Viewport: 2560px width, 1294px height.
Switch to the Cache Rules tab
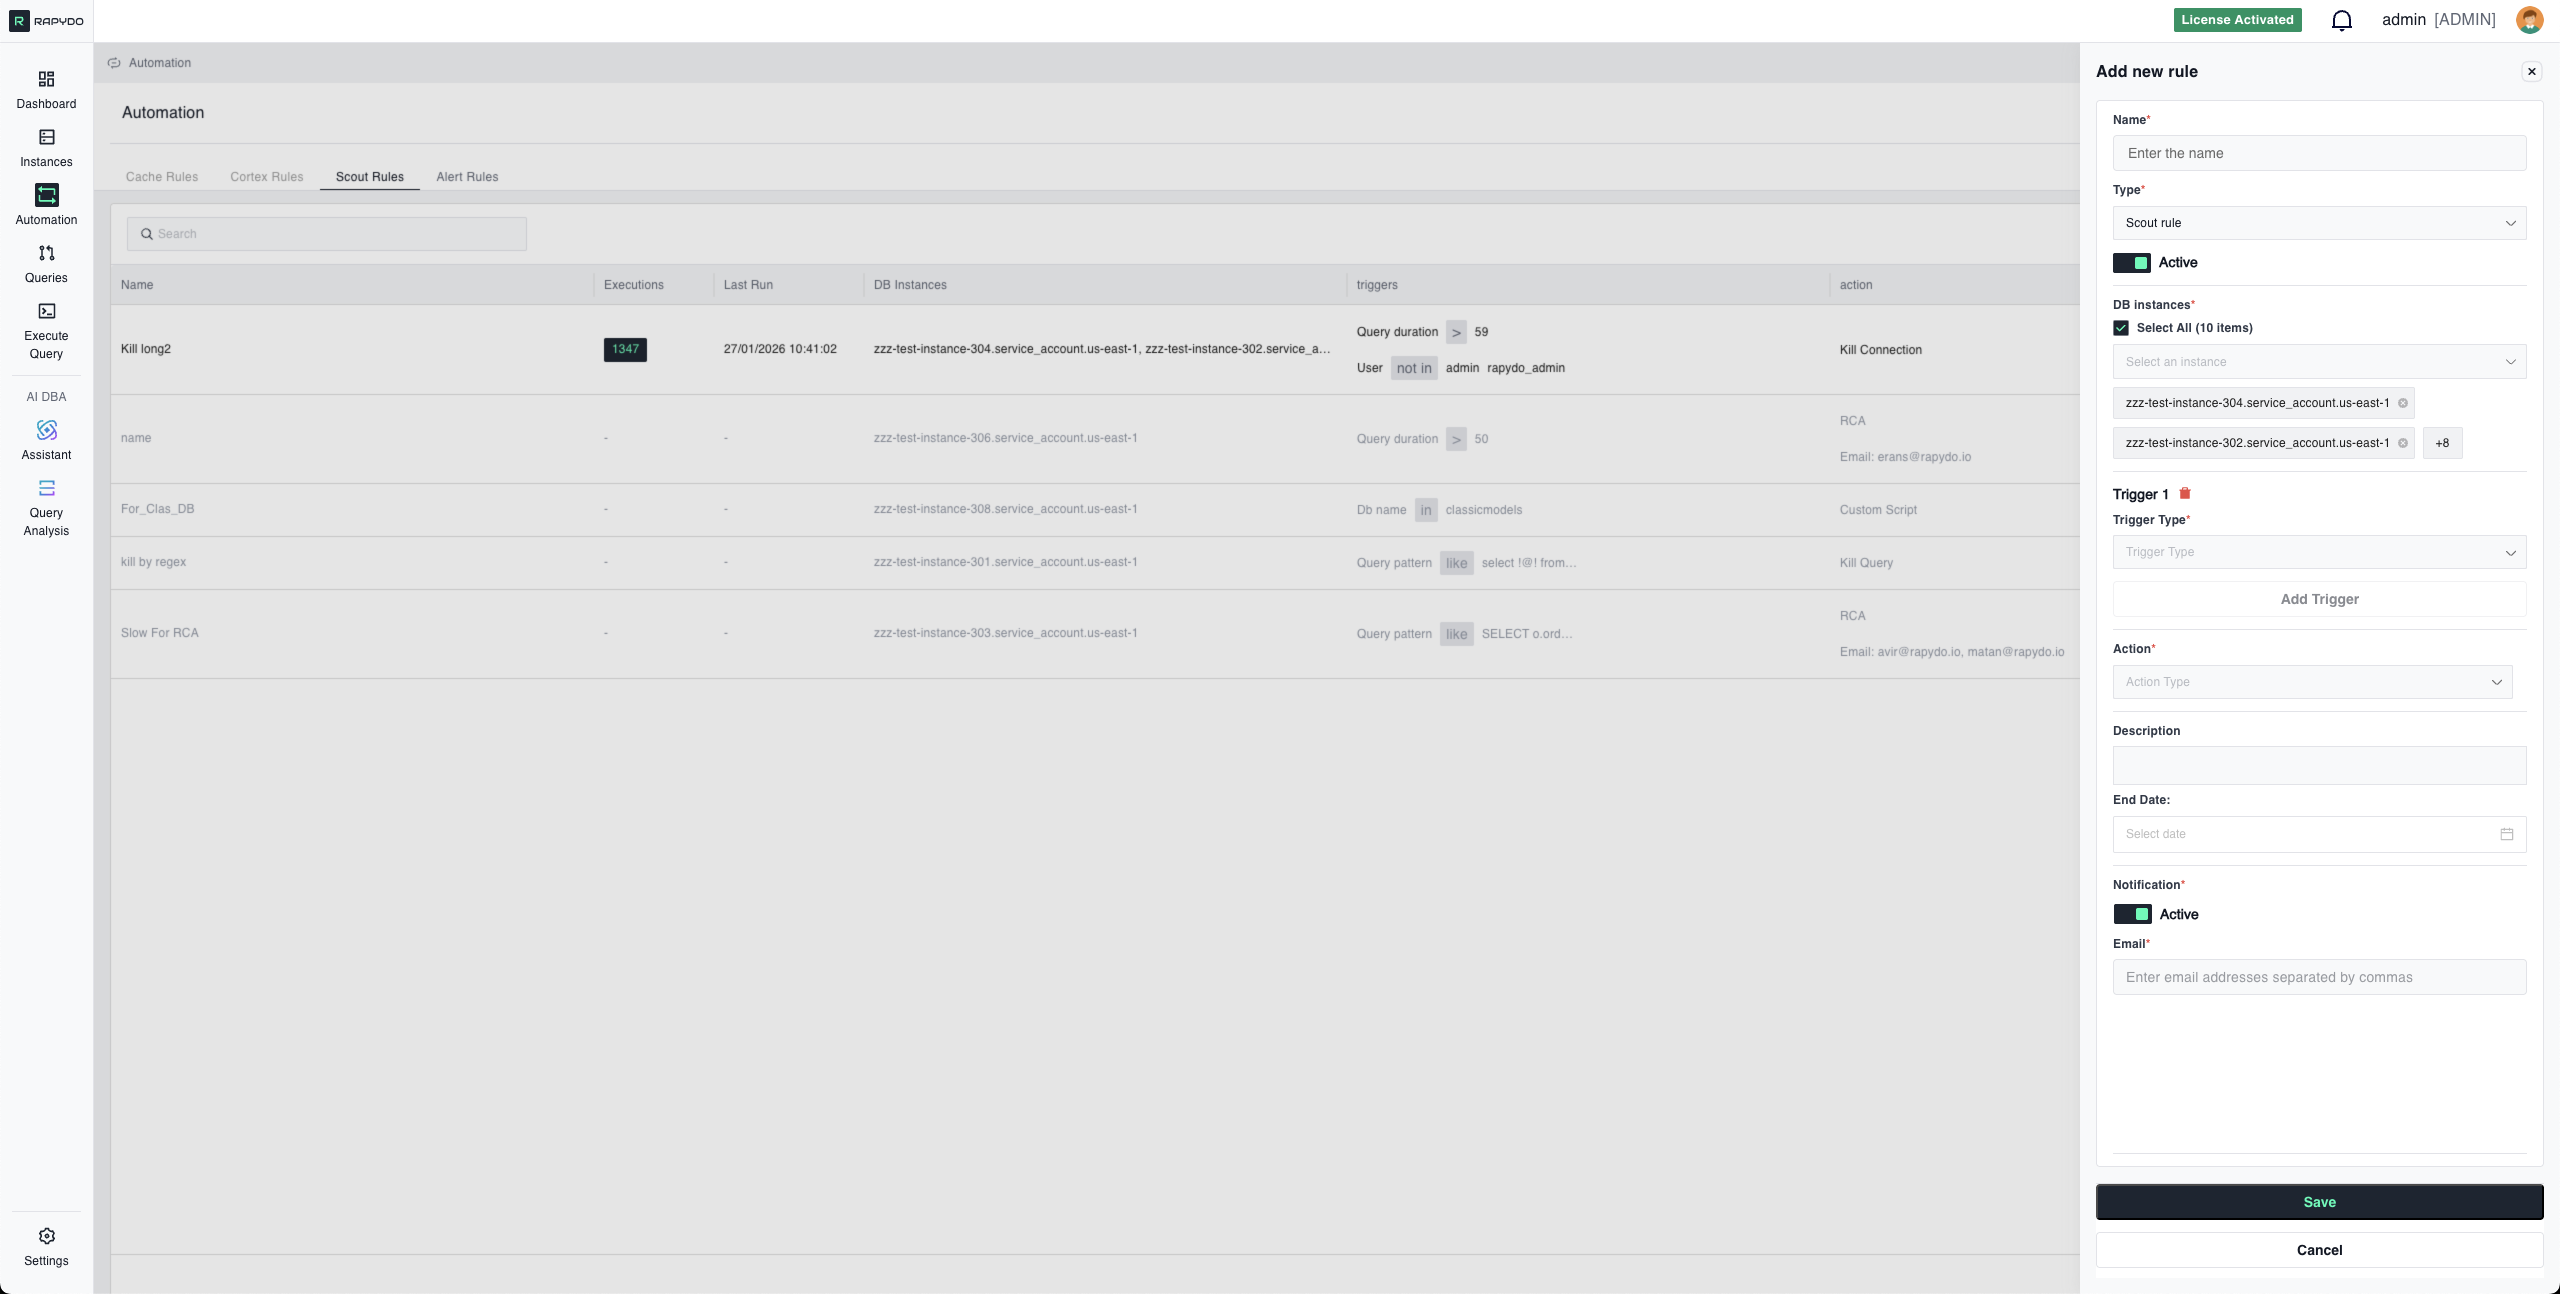click(x=162, y=177)
